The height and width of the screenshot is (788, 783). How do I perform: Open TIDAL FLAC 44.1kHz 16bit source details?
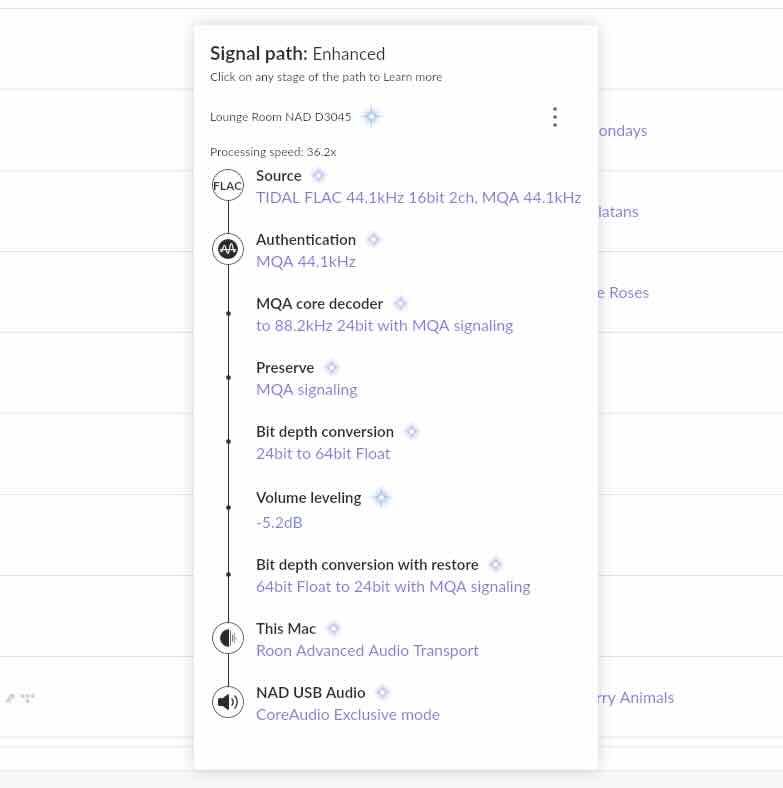[x=419, y=198]
